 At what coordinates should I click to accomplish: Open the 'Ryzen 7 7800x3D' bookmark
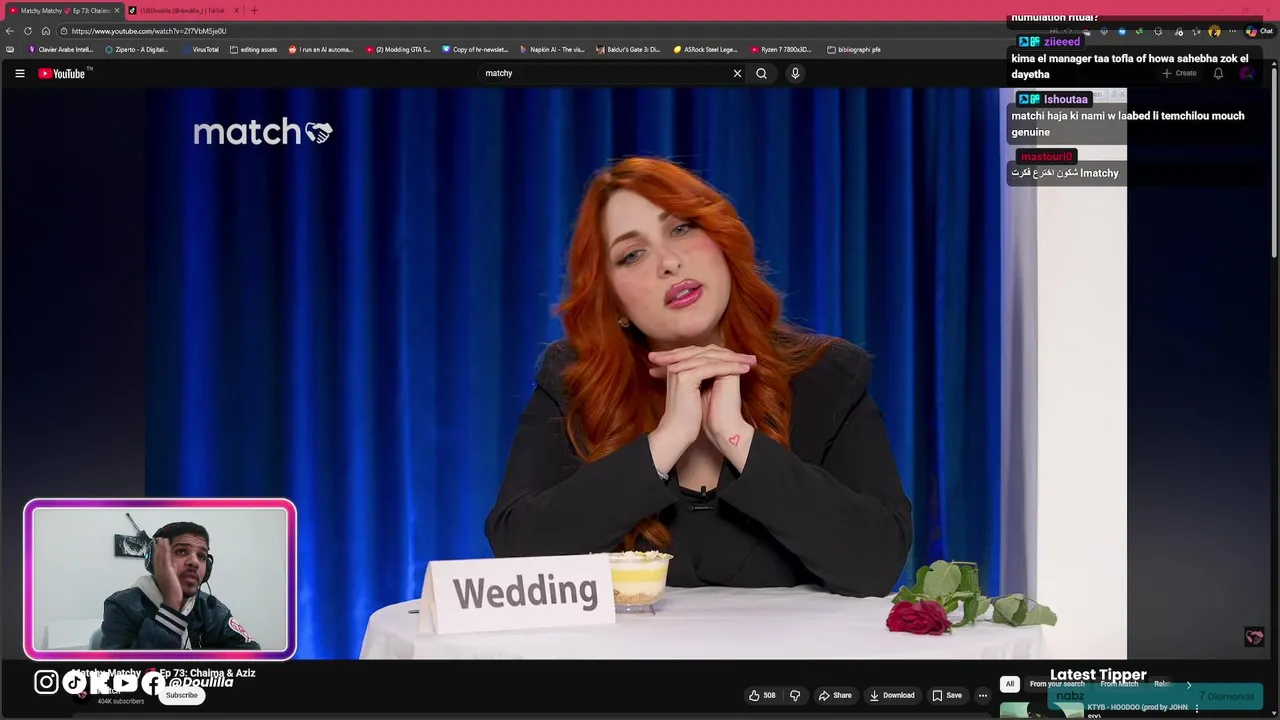782,49
